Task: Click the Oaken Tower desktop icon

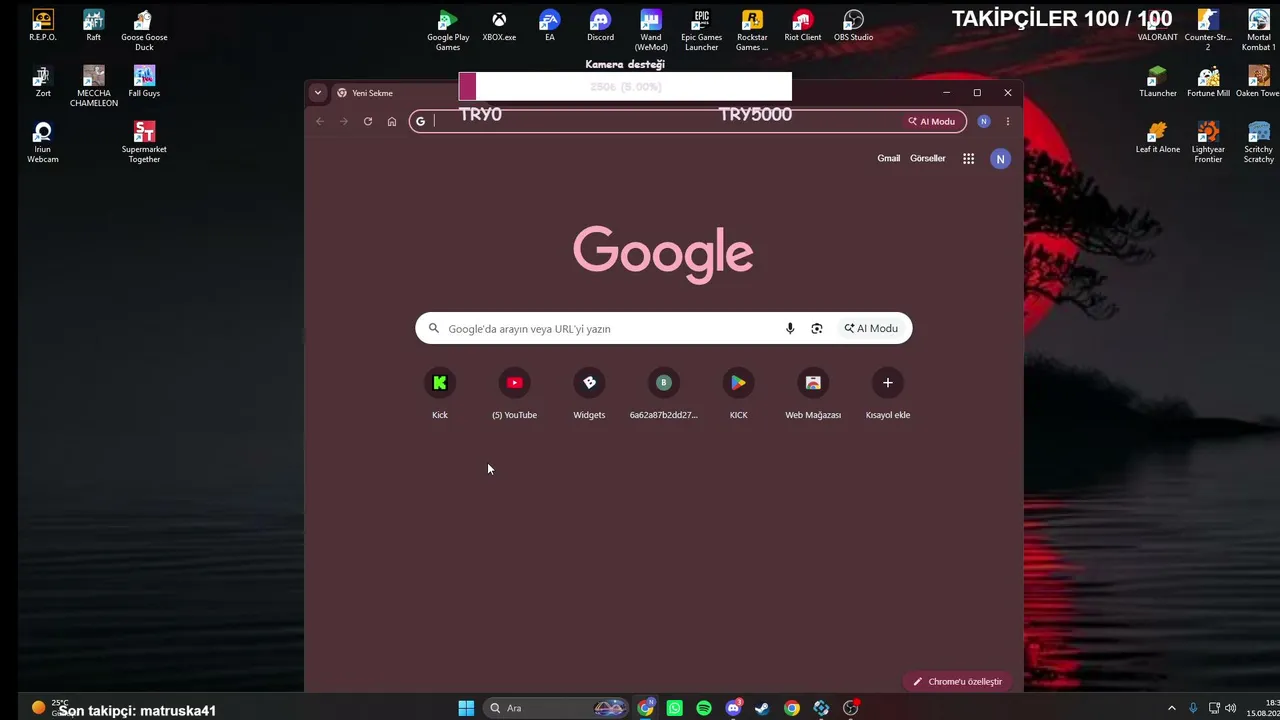Action: pos(1258,82)
